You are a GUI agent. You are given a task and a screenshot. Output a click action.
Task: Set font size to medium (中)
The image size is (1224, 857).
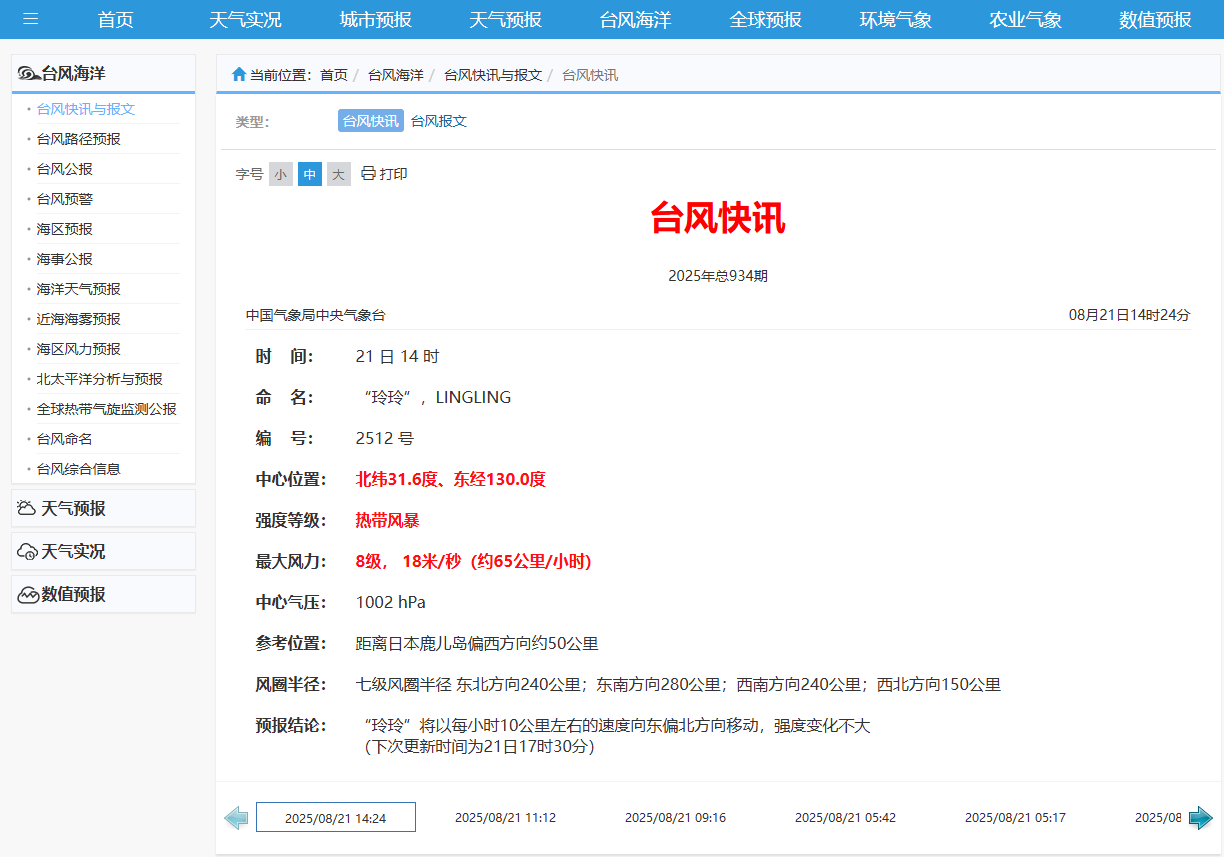tap(310, 175)
